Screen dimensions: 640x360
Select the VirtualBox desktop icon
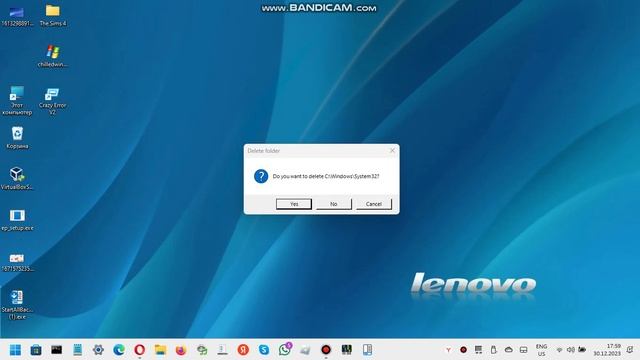(17, 178)
